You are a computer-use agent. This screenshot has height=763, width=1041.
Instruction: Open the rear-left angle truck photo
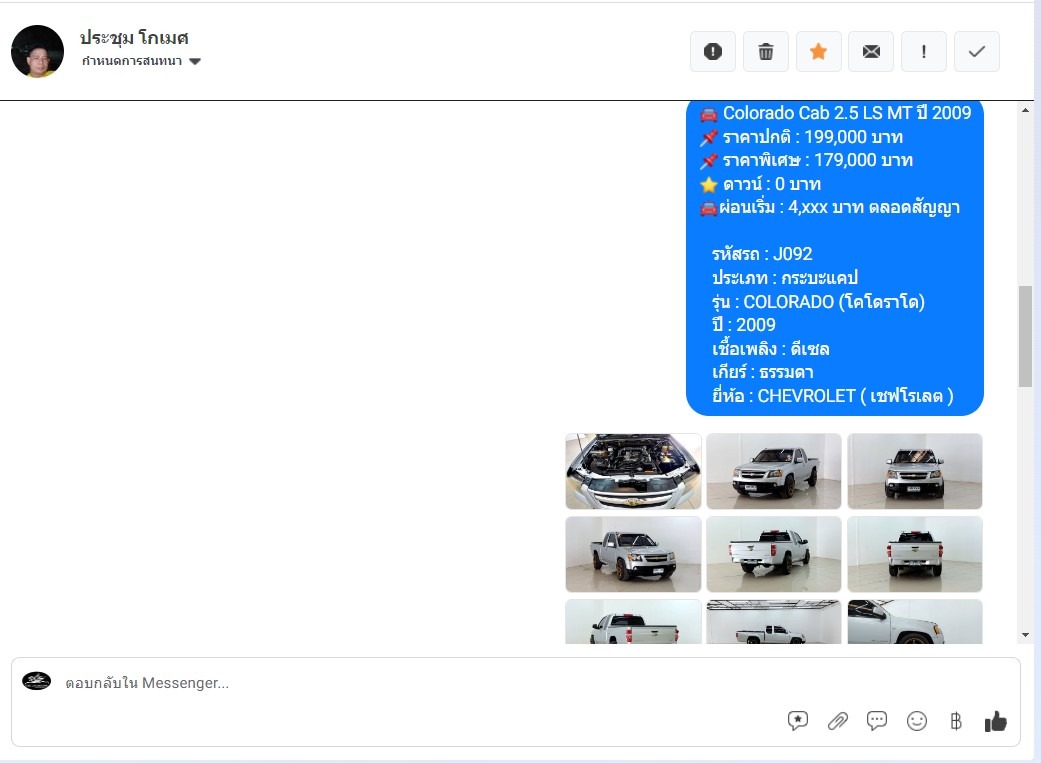point(774,554)
